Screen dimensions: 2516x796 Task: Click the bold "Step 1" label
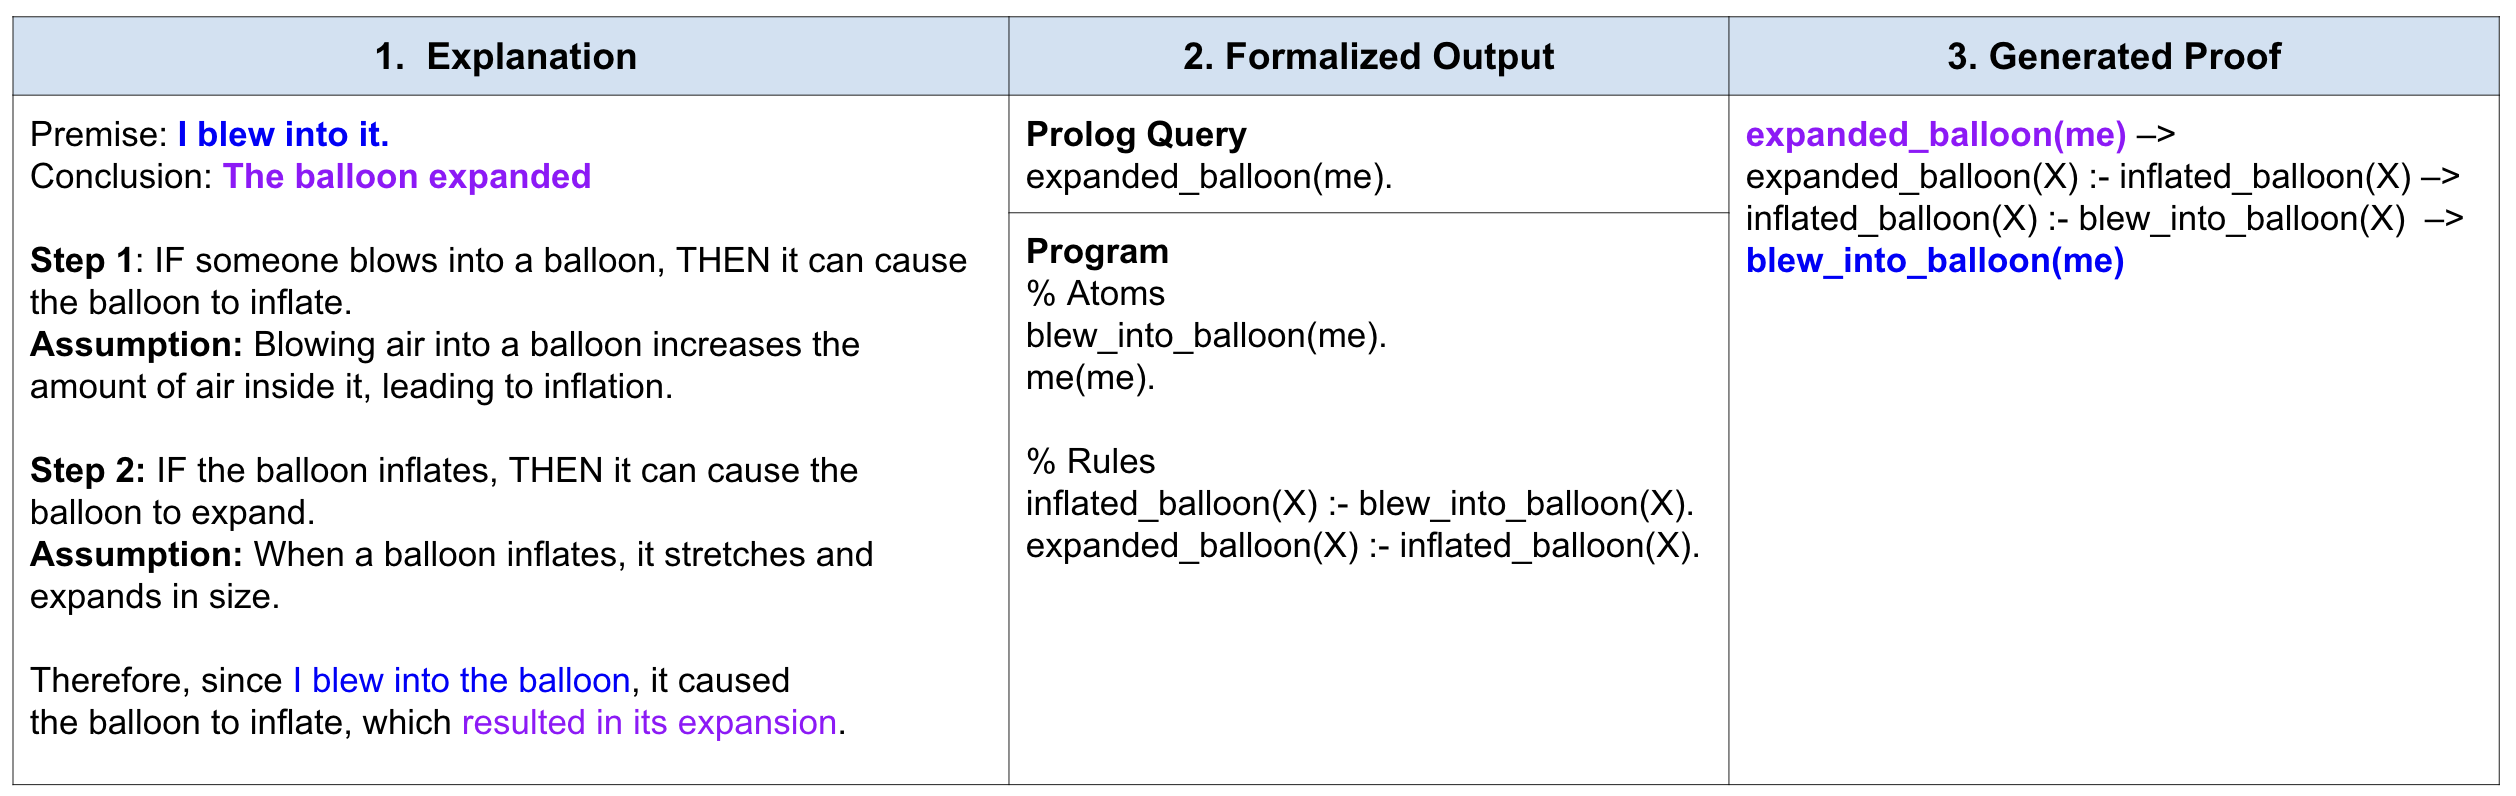pyautogui.click(x=81, y=261)
